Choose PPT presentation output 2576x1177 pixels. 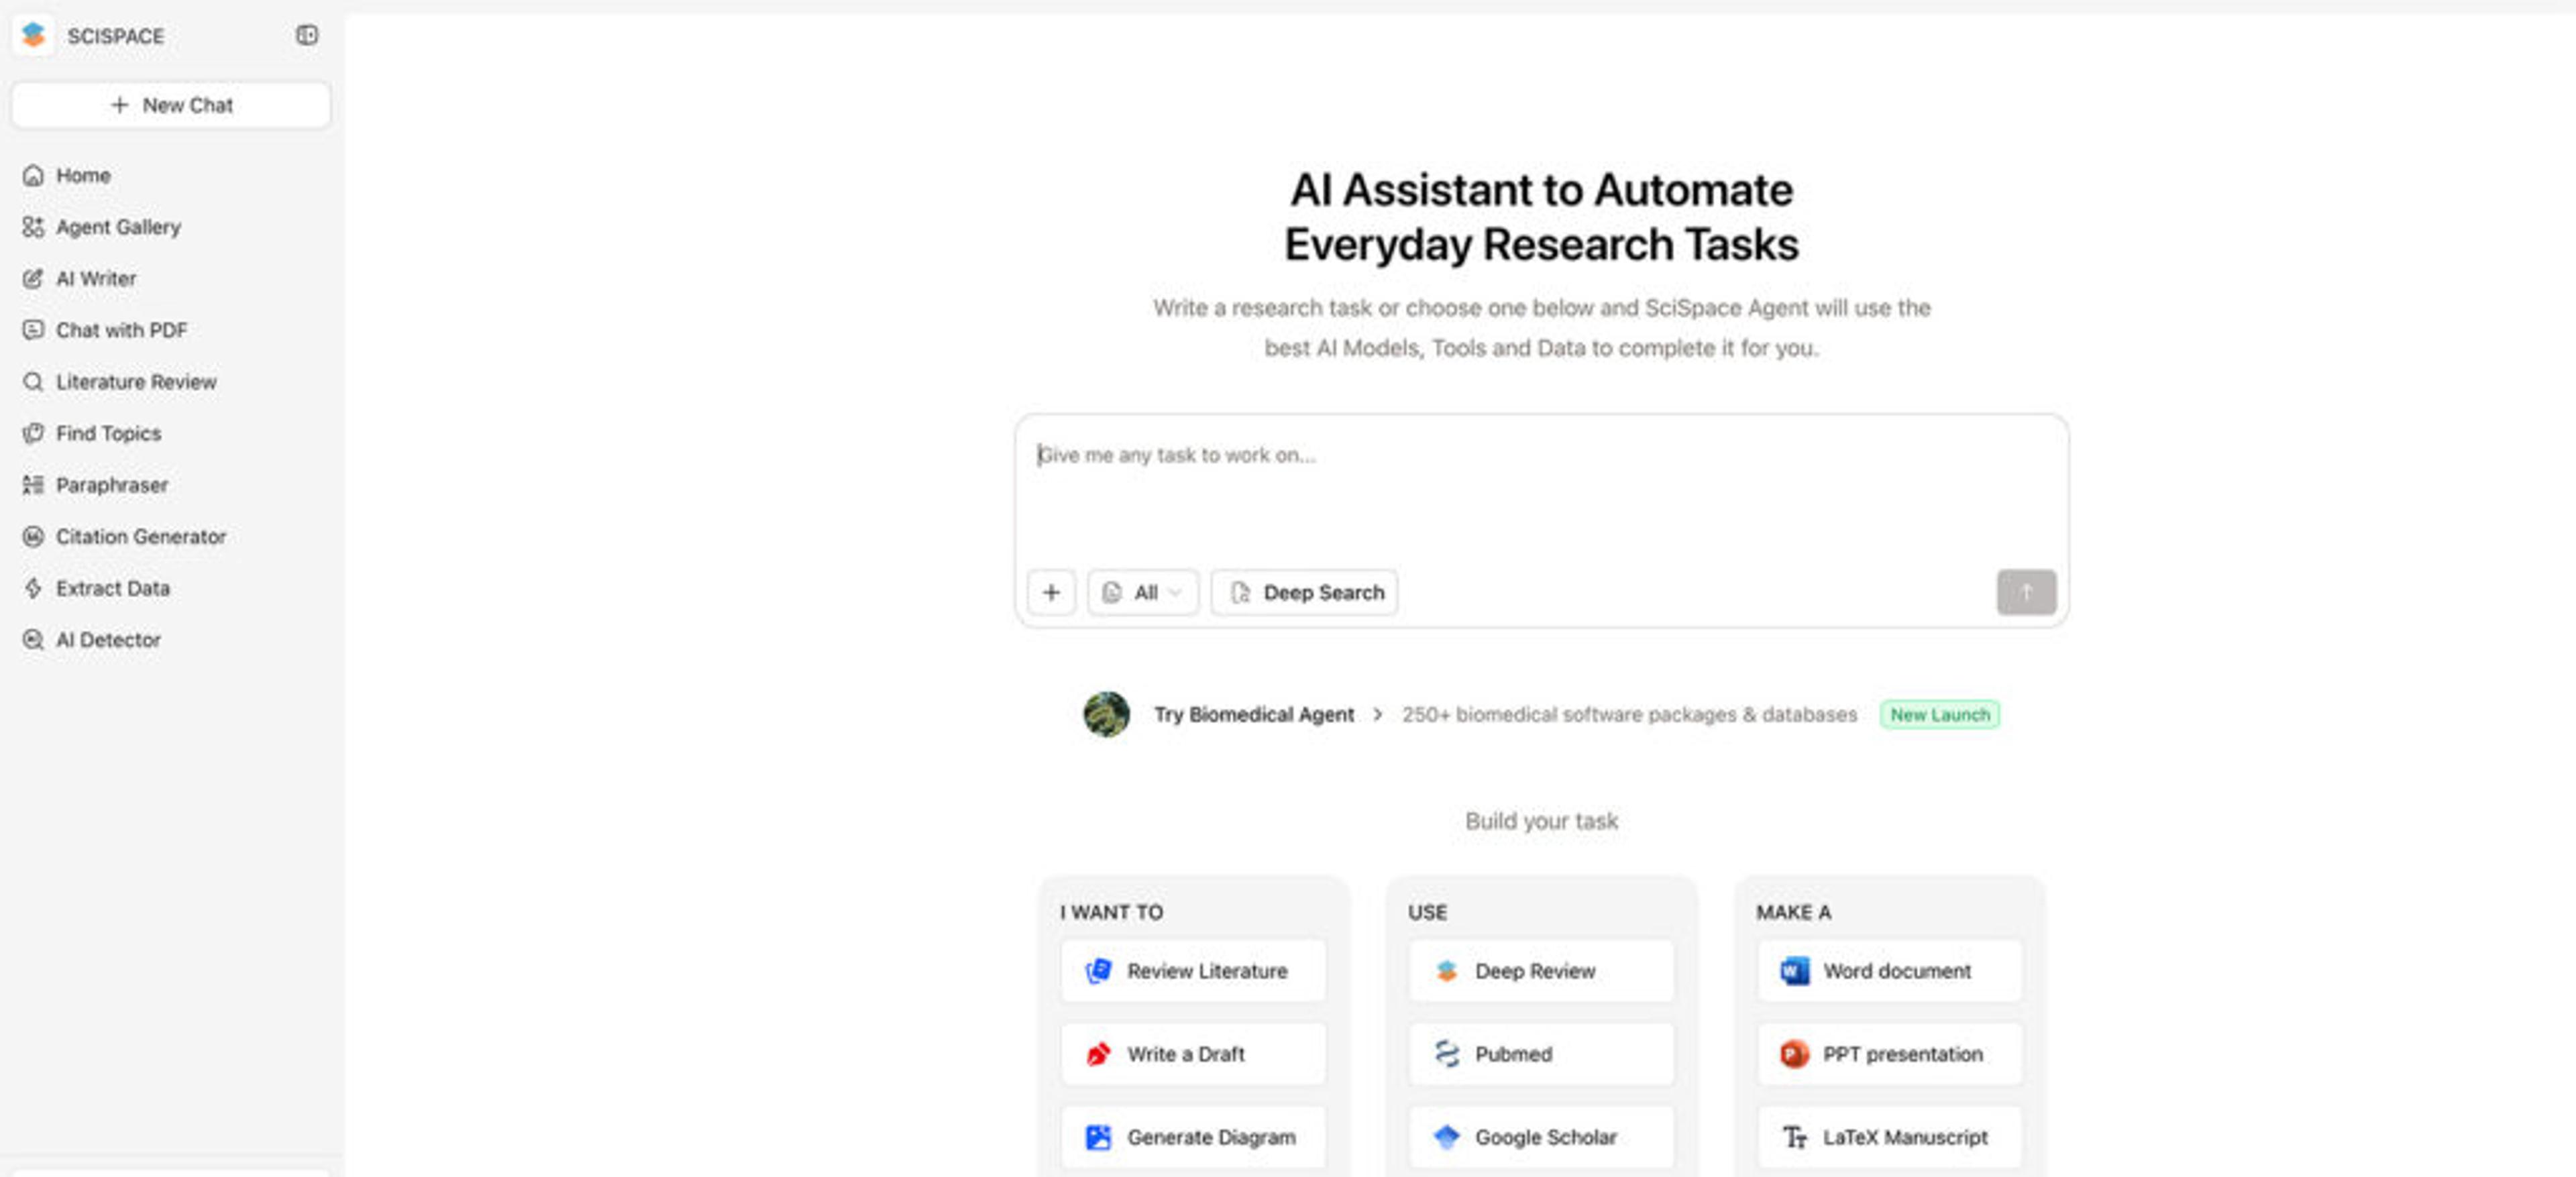click(1889, 1054)
